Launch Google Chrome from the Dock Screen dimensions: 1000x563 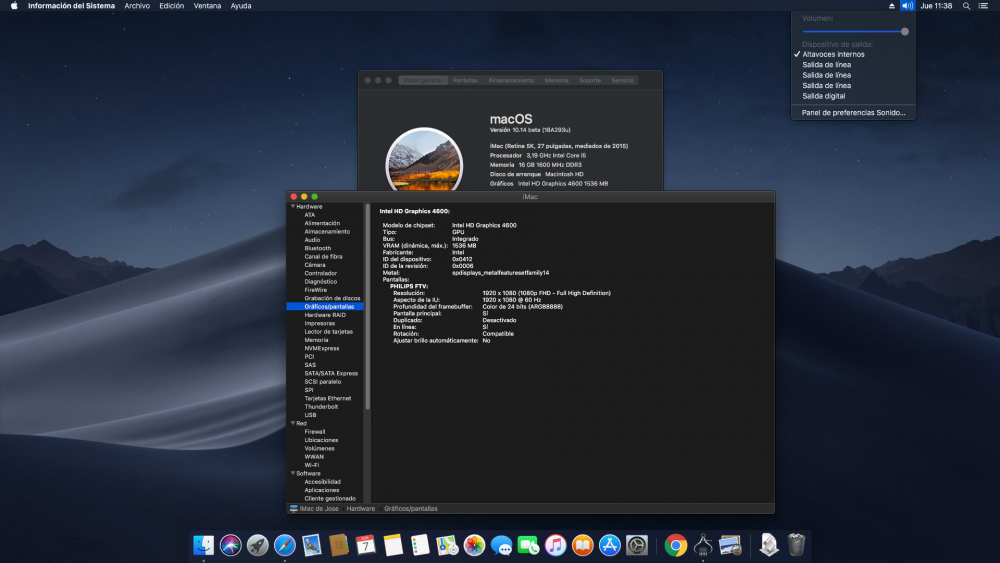pyautogui.click(x=675, y=545)
